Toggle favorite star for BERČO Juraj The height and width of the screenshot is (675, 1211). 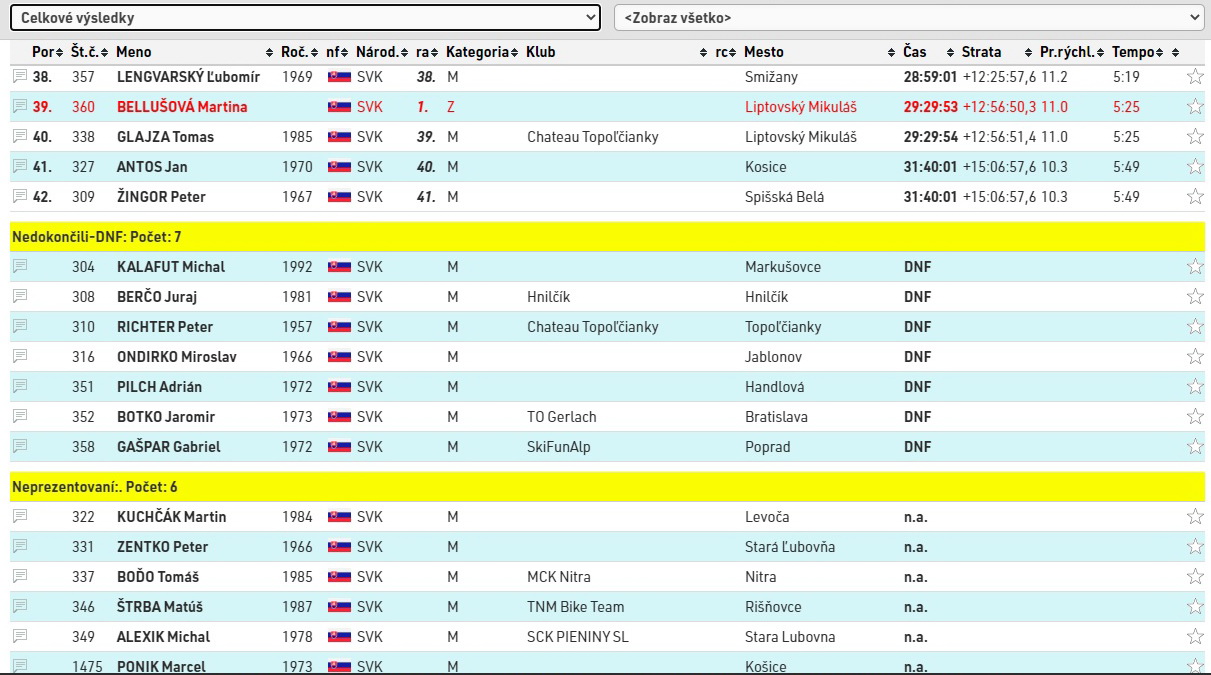pyautogui.click(x=1194, y=297)
